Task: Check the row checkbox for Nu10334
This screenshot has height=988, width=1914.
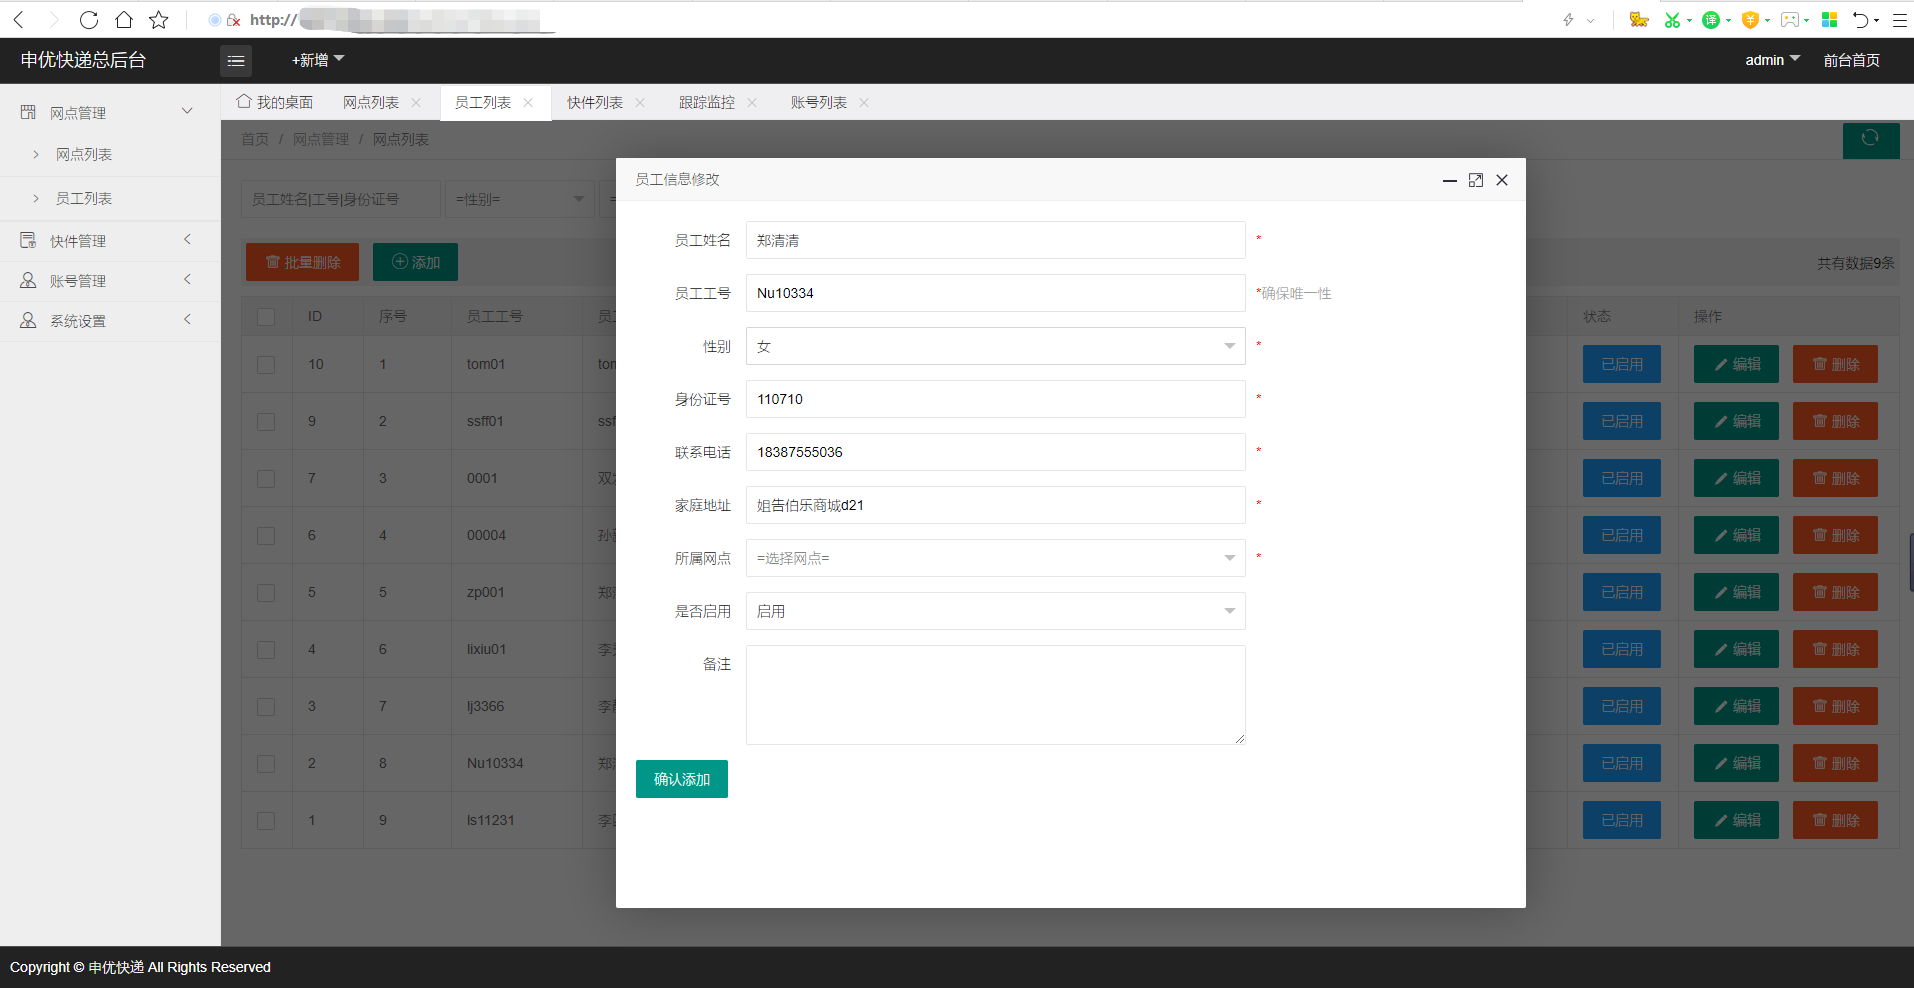Action: (x=266, y=764)
